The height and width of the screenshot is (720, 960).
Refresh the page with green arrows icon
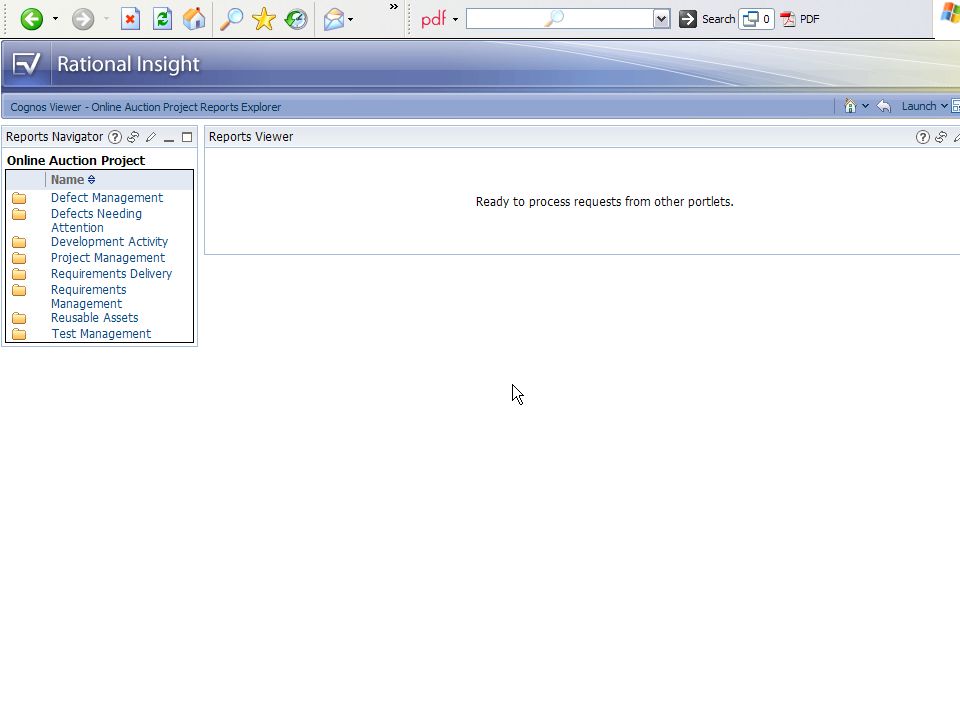[x=162, y=19]
